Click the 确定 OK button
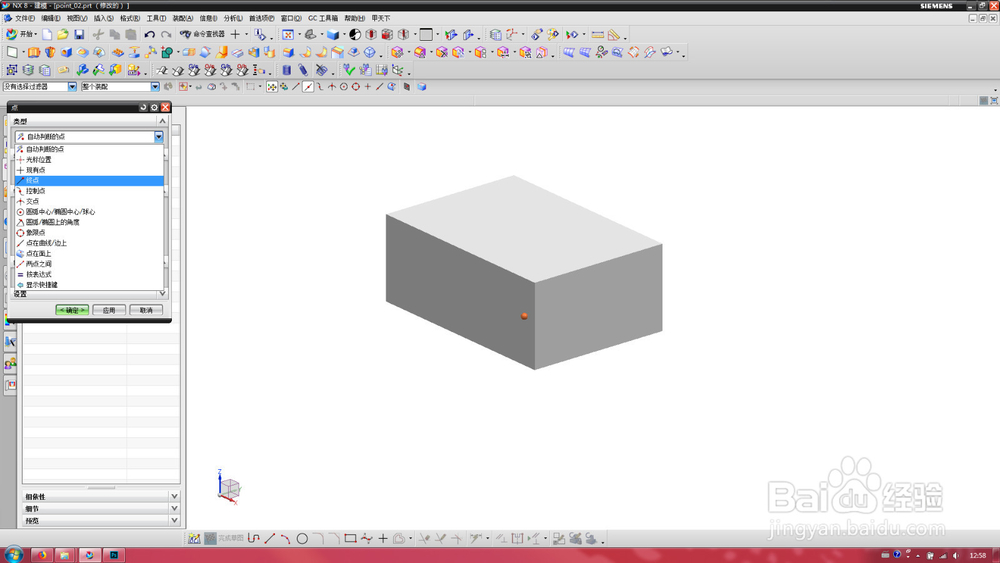 click(x=72, y=310)
